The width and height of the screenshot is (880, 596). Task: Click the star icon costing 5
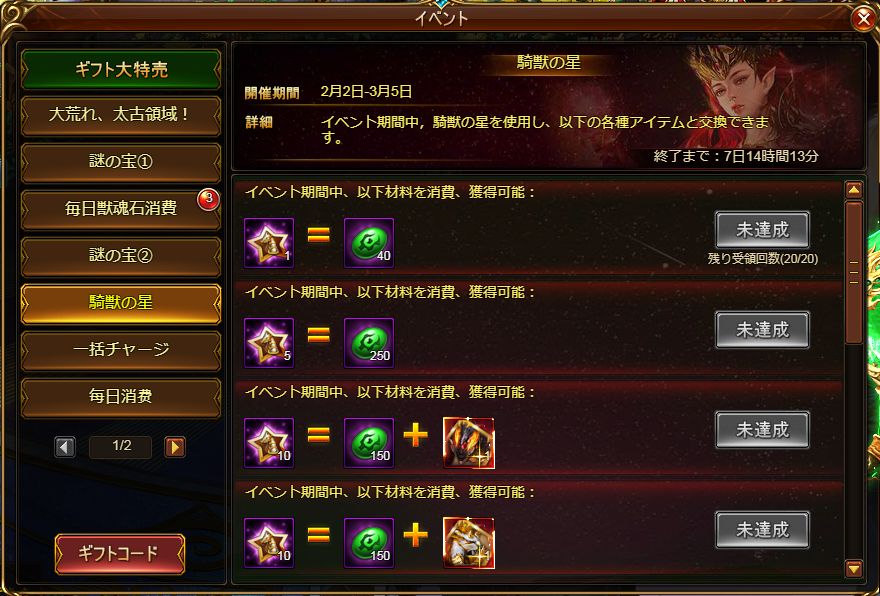click(x=269, y=343)
